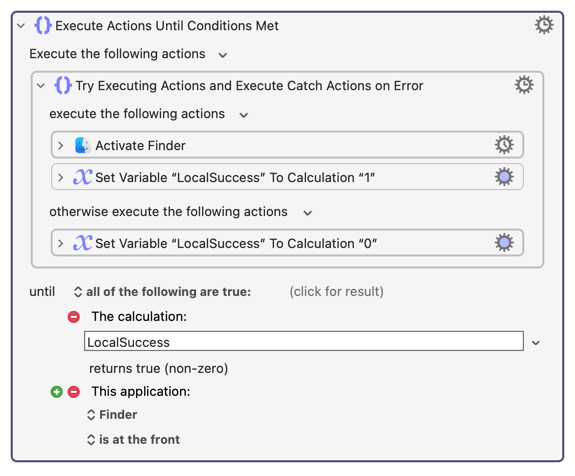
Task: Collapse the Execute Actions Until Conditions Met action
Action: (21, 26)
